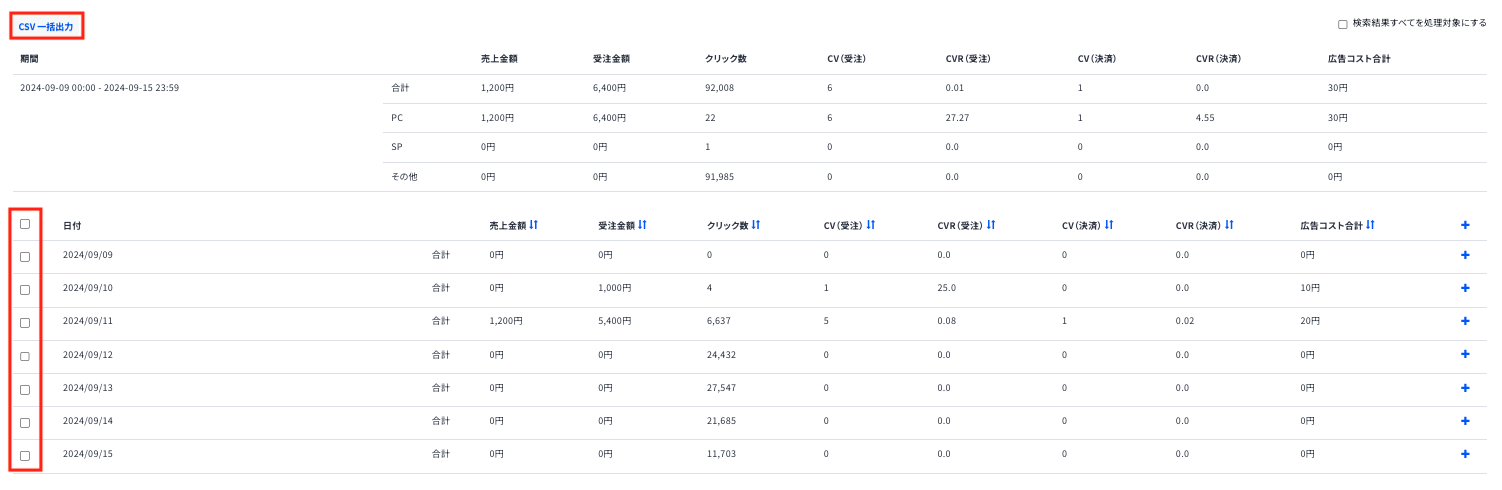1502x490 pixels.
Task: Expand the 2024/09/12 row details
Action: 1465,354
